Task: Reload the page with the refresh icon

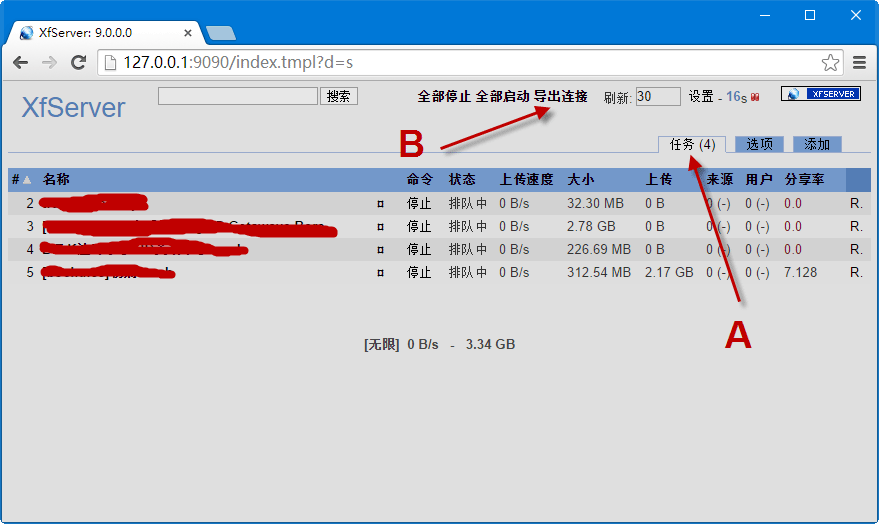Action: [x=78, y=62]
